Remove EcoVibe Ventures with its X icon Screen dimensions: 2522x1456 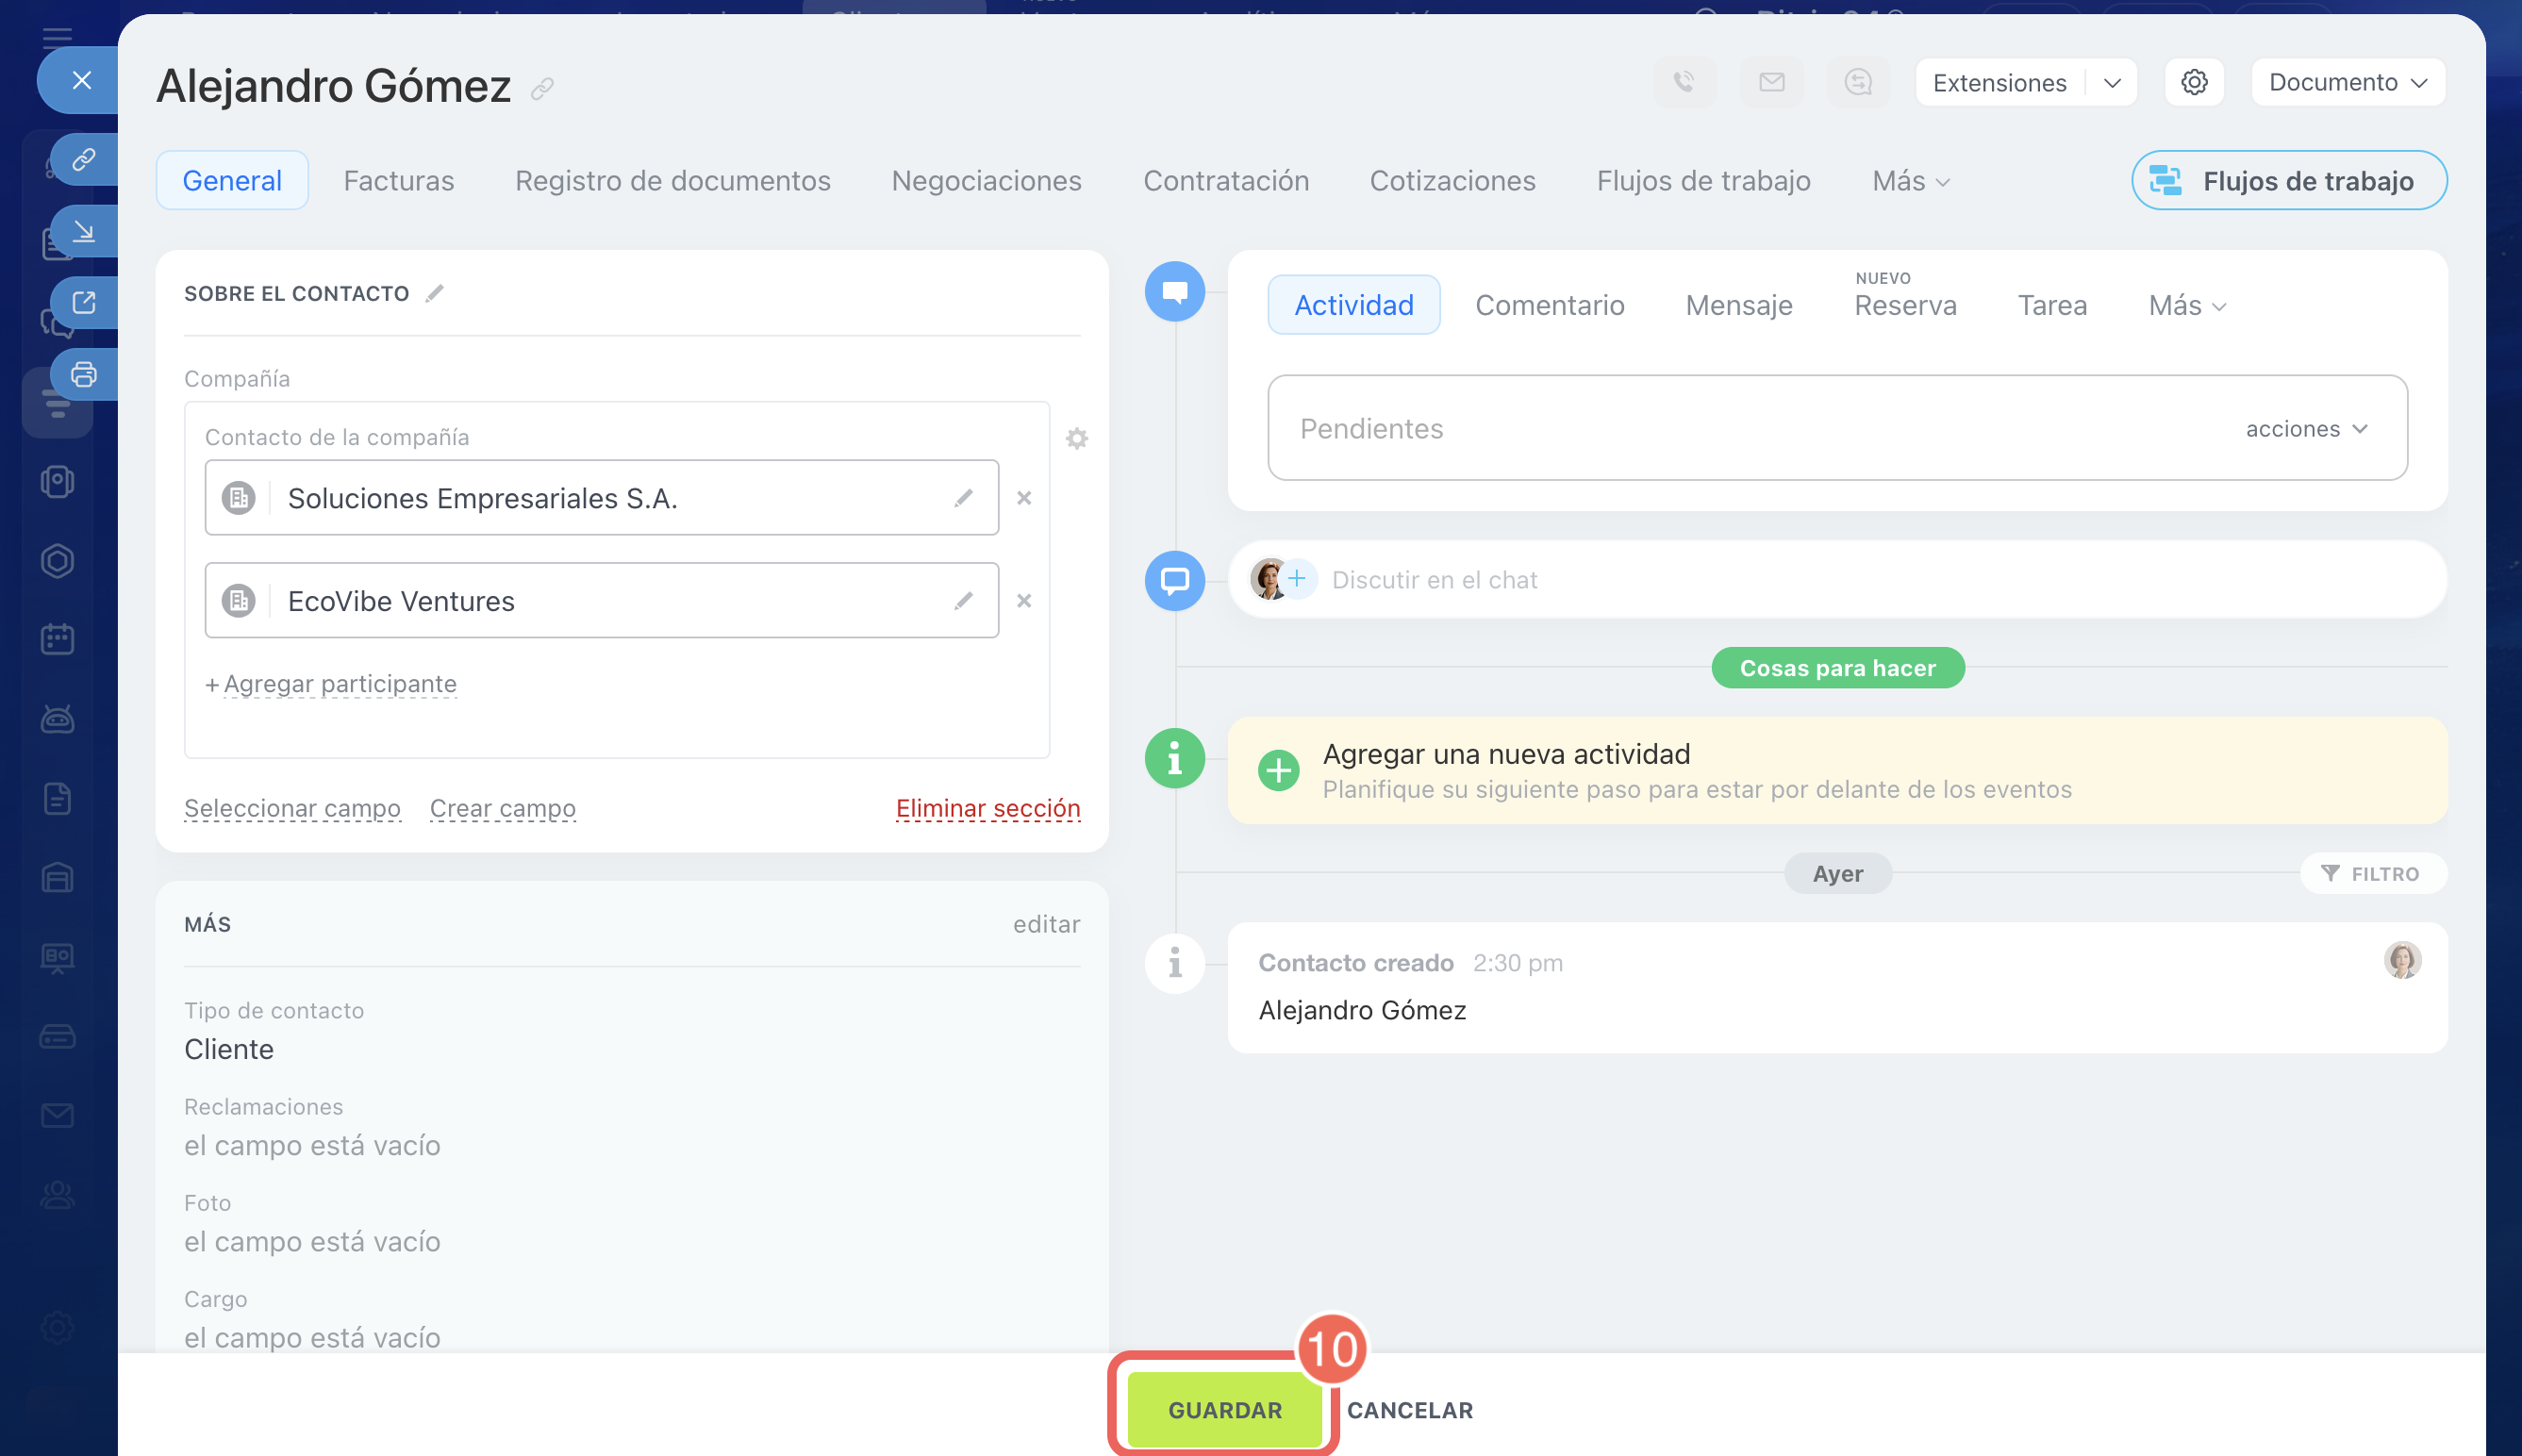click(x=1023, y=601)
